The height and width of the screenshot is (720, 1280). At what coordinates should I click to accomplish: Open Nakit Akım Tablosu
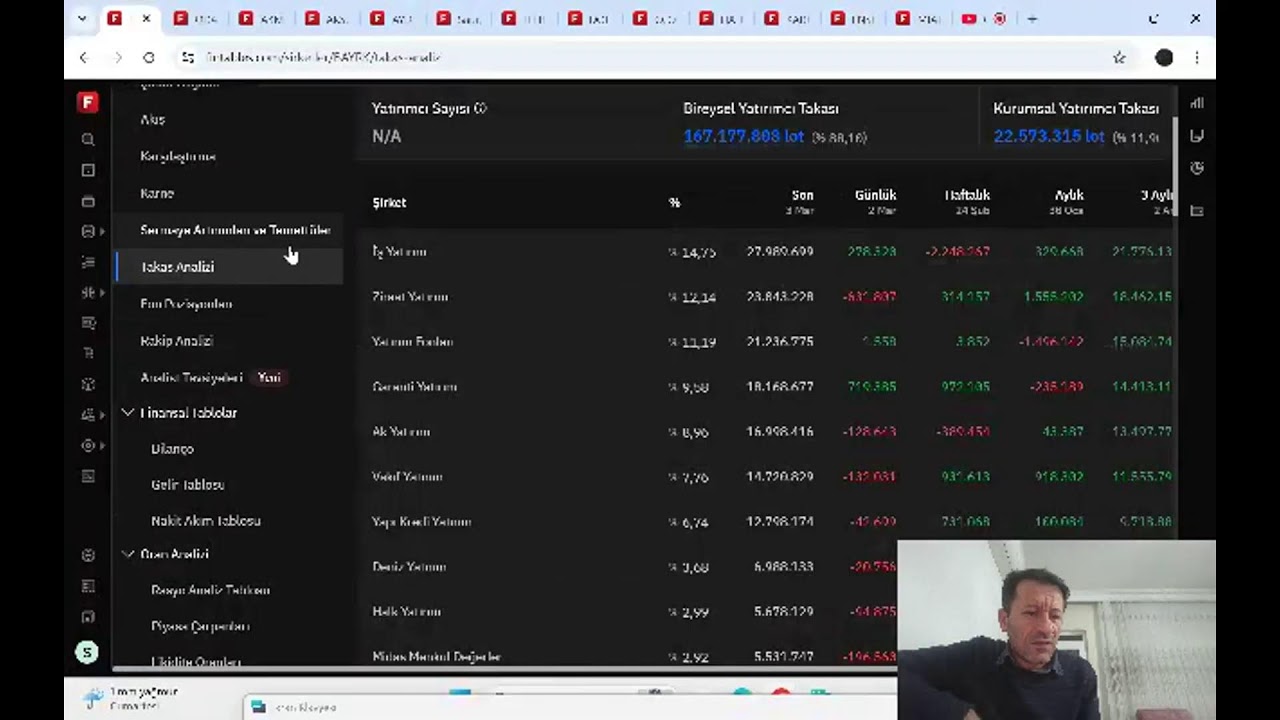pyautogui.click(x=205, y=521)
